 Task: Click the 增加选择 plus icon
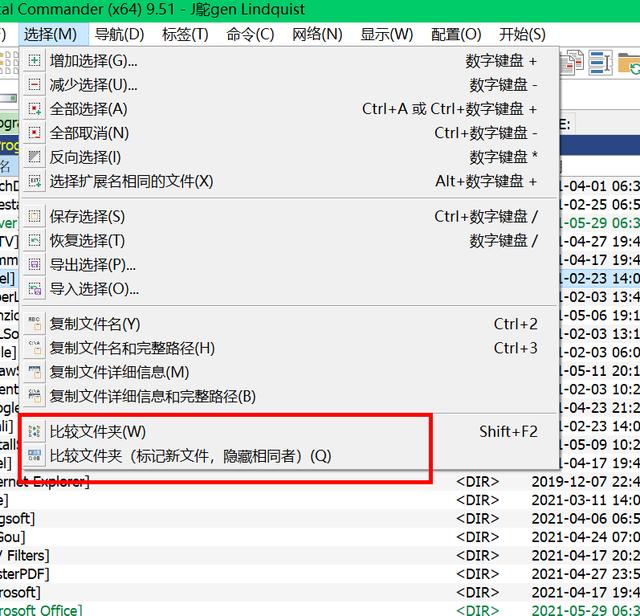click(35, 61)
